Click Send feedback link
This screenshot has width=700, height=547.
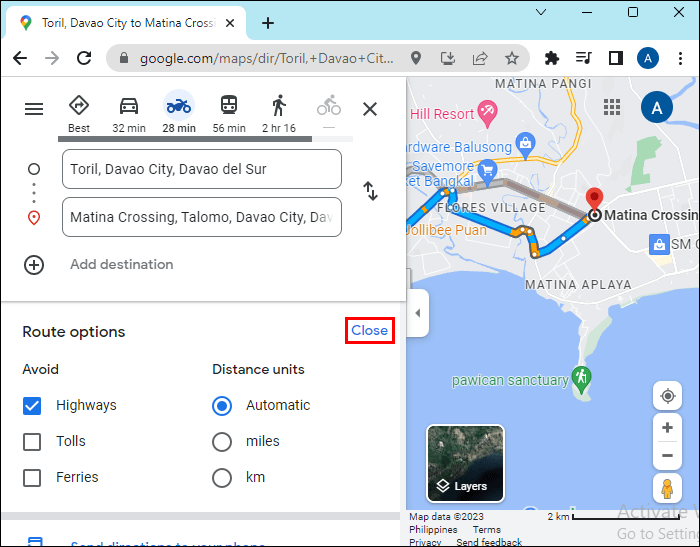(x=489, y=542)
